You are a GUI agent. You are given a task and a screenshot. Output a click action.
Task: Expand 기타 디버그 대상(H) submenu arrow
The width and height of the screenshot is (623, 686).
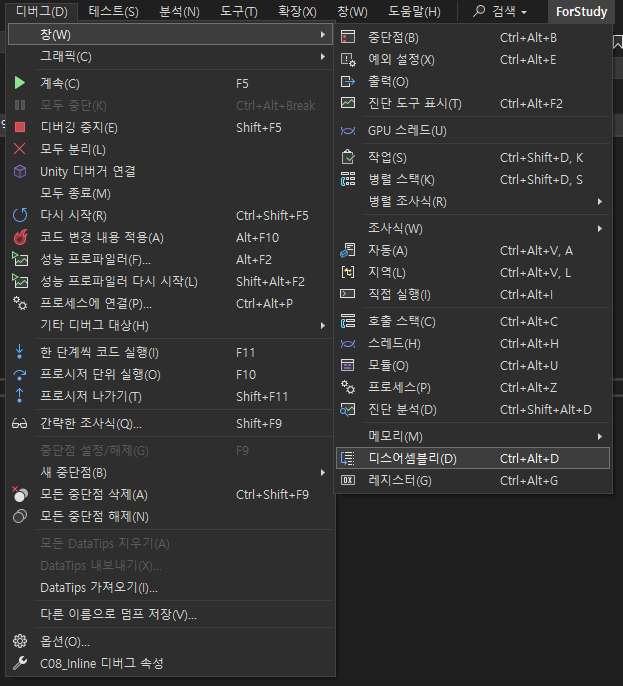[323, 325]
